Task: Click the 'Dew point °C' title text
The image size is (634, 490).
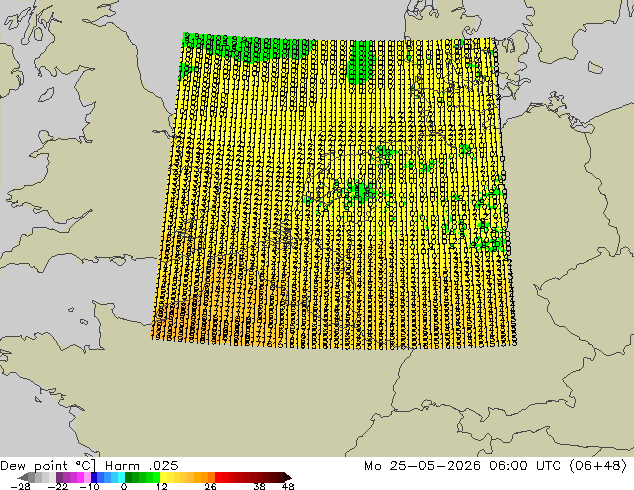Action: pos(48,466)
